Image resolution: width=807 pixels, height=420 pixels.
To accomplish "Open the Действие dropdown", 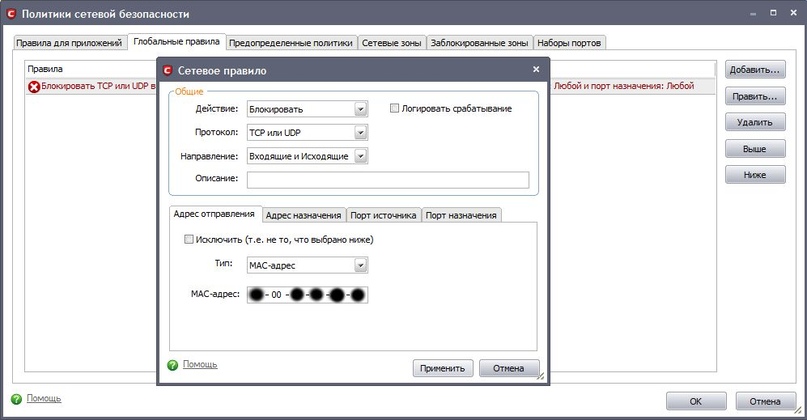I will (361, 109).
